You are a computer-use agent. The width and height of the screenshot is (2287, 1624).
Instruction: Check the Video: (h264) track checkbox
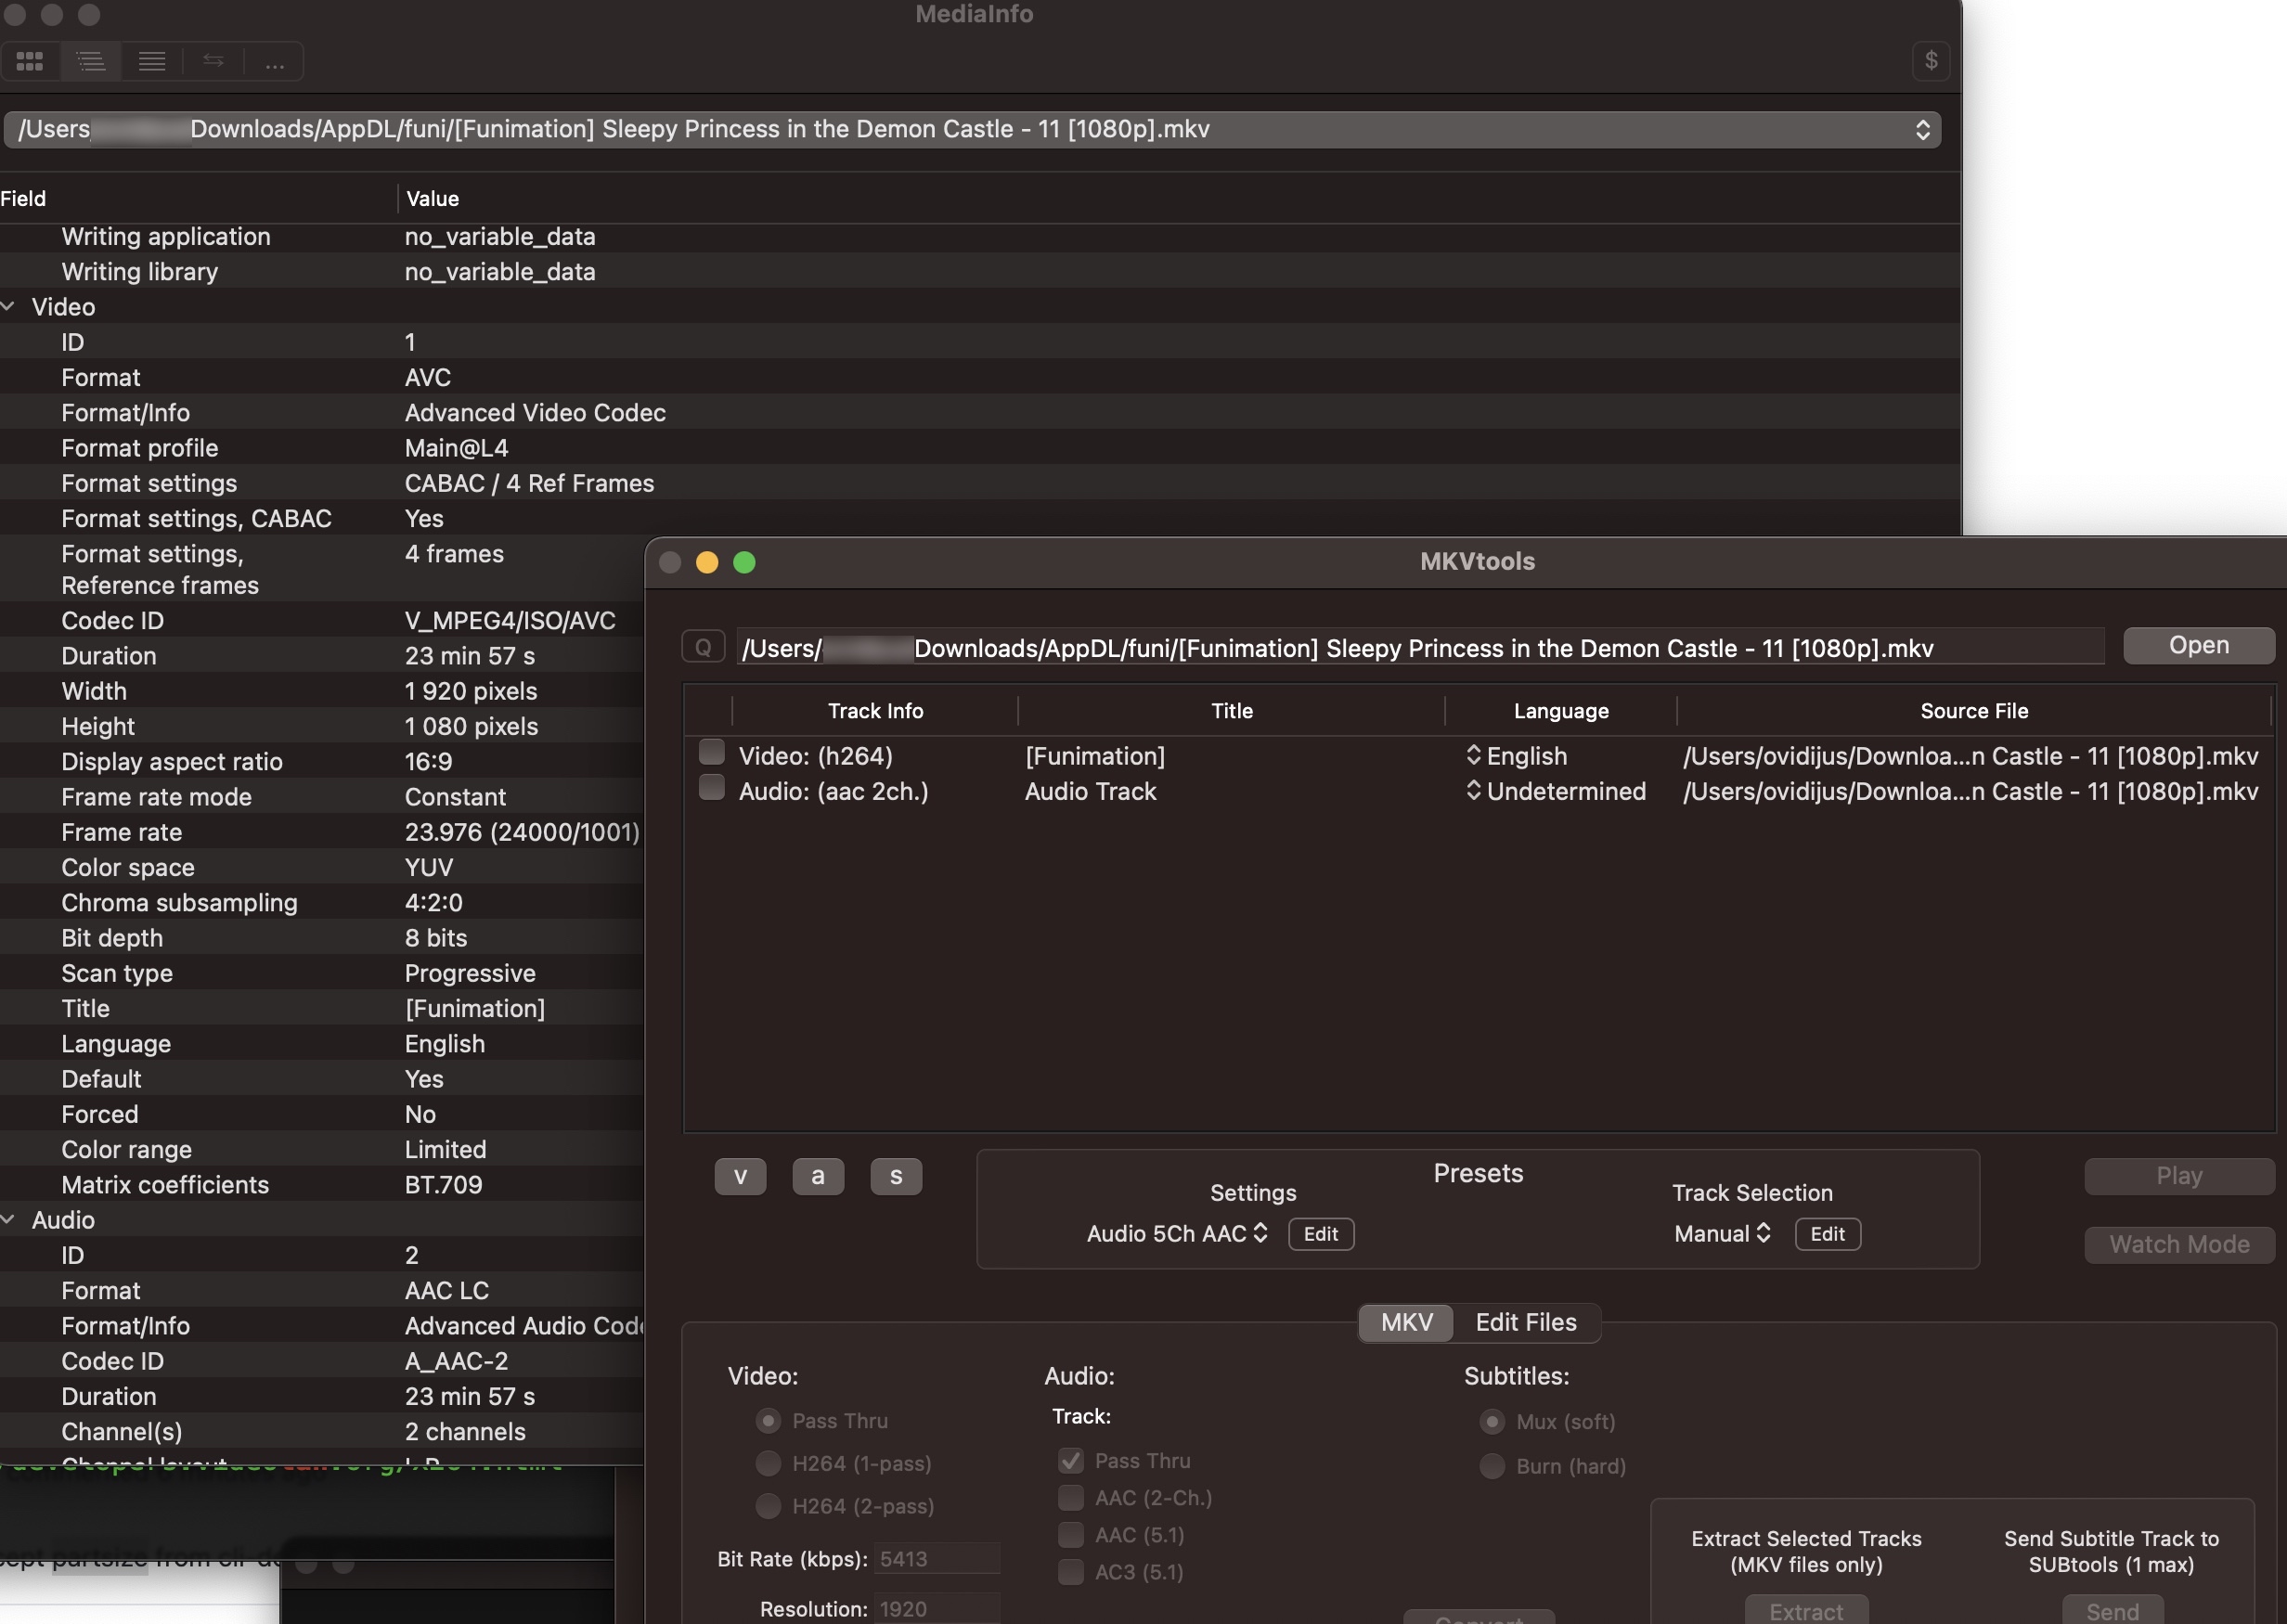(710, 751)
